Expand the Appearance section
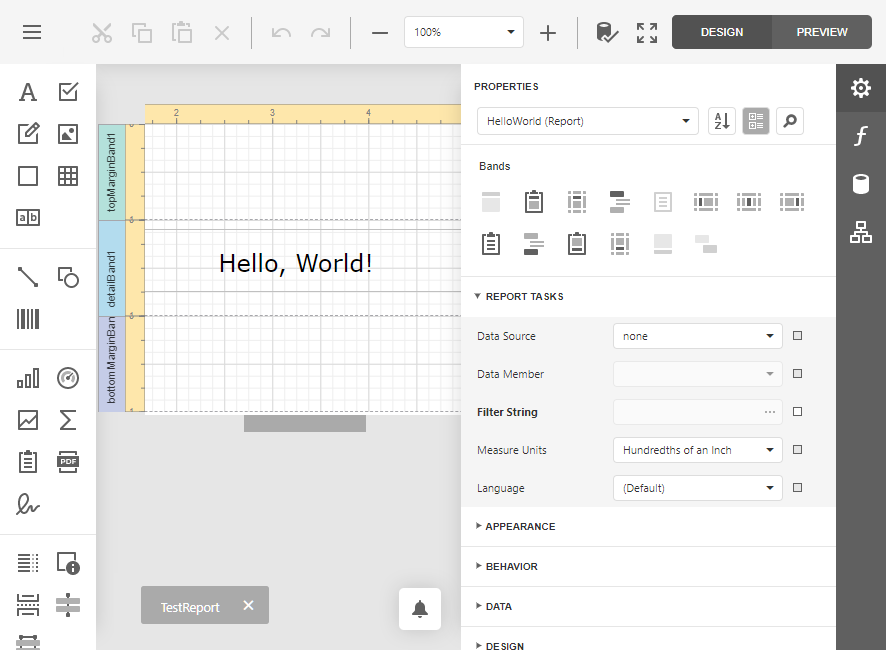Viewport: 886px width, 650px height. tap(520, 526)
